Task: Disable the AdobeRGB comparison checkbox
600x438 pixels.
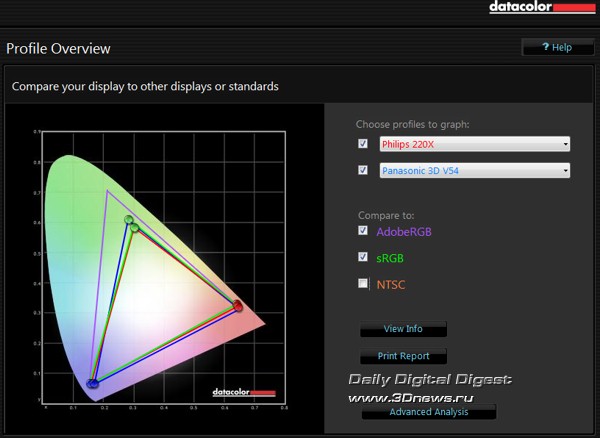Action: (363, 231)
